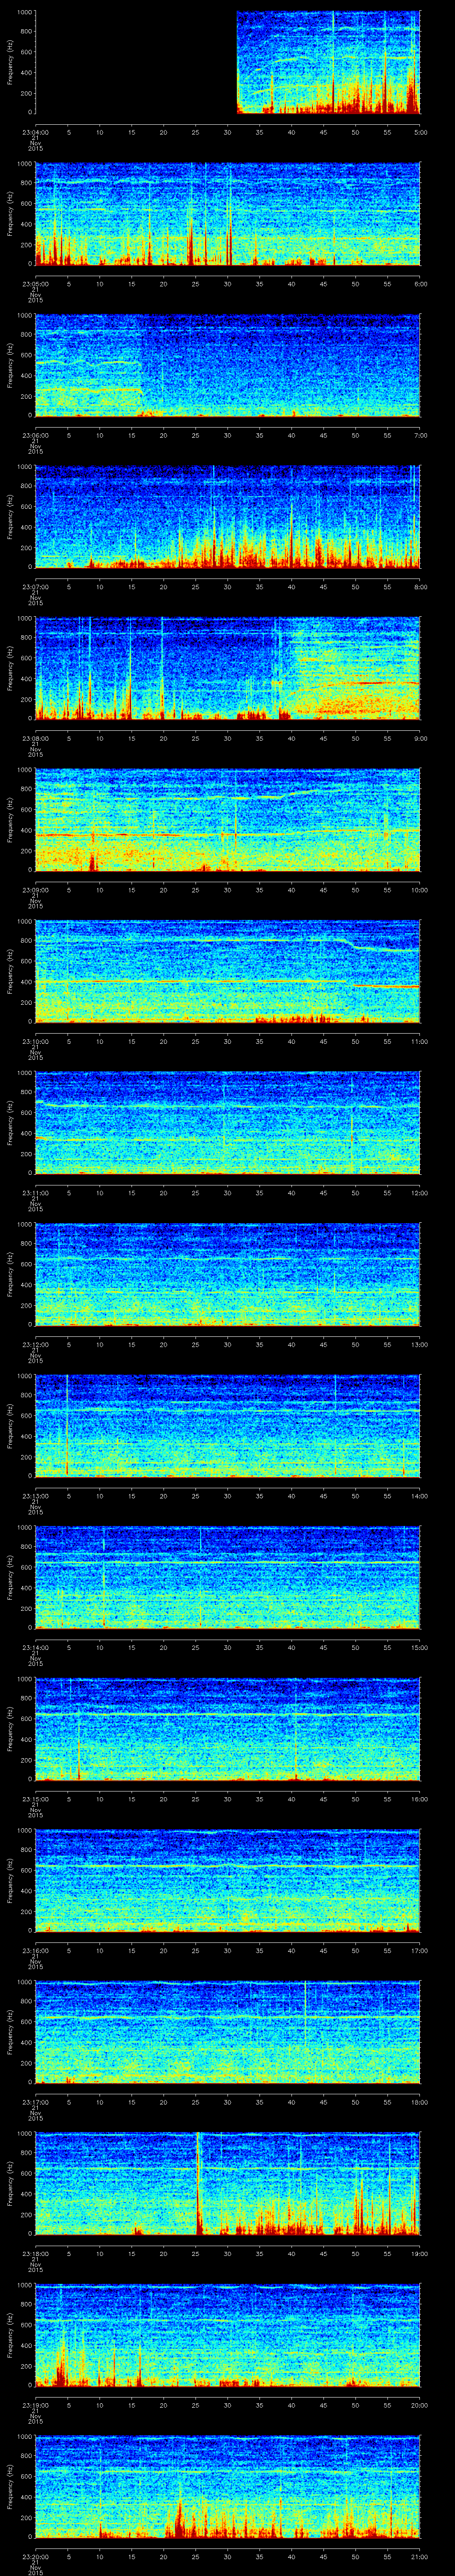Select the 21:00 end time label

click(x=420, y=2558)
